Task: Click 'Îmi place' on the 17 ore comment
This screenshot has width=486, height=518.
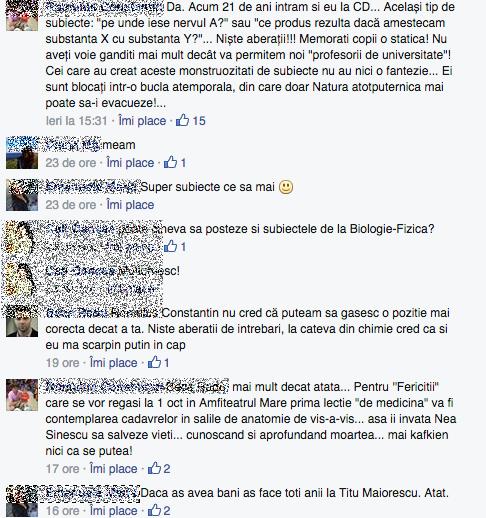Action: tap(114, 469)
